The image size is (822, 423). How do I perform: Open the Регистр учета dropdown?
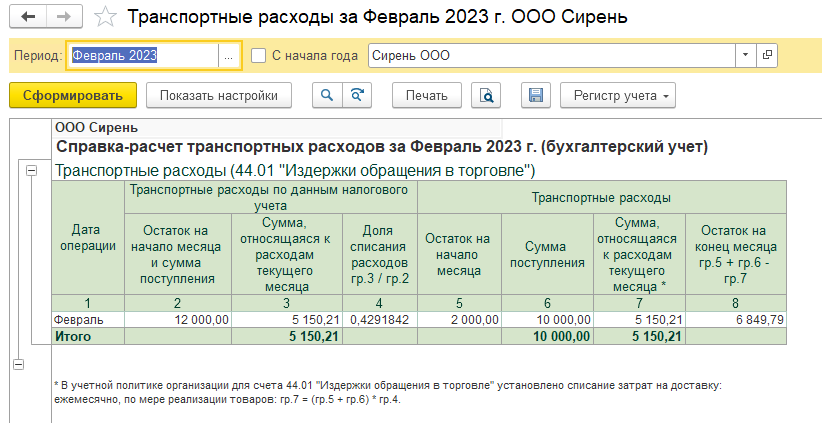tap(618, 95)
